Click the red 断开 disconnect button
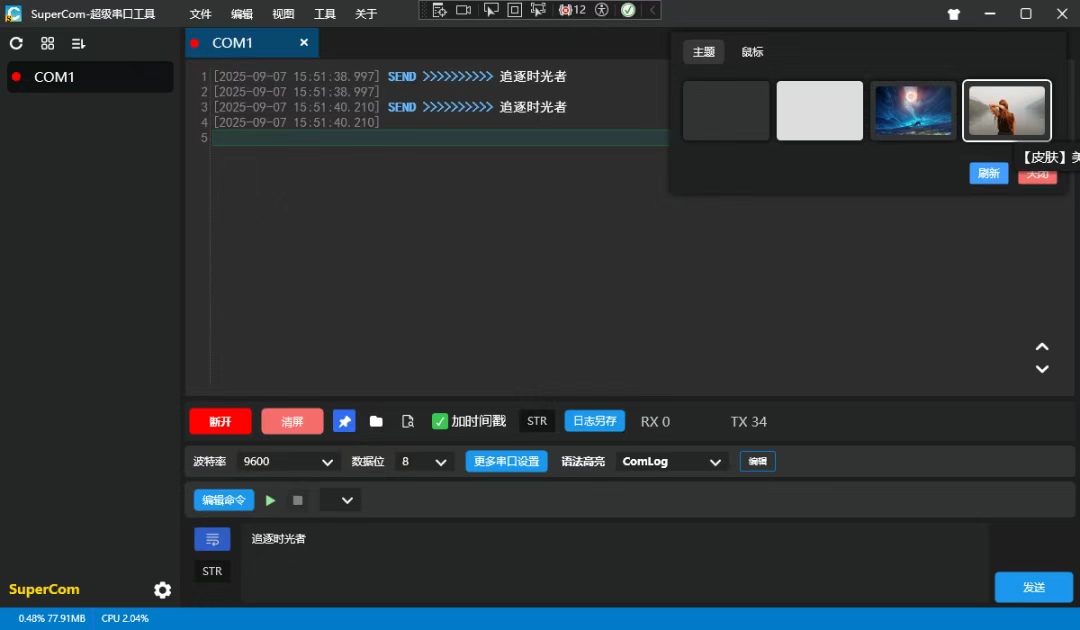 pyautogui.click(x=220, y=421)
